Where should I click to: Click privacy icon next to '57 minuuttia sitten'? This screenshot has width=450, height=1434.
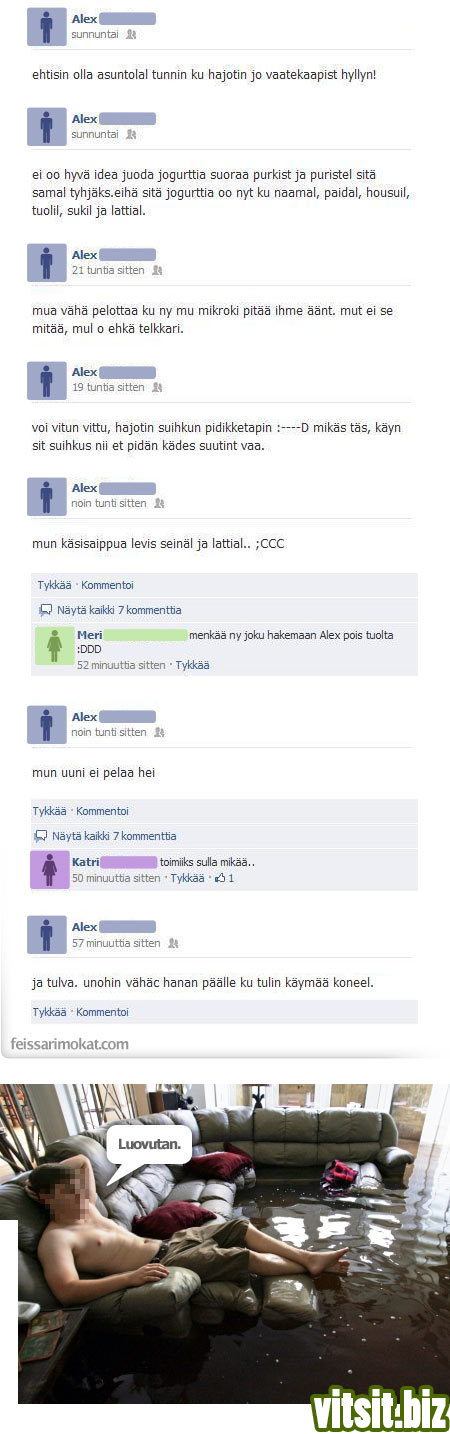pyautogui.click(x=173, y=943)
